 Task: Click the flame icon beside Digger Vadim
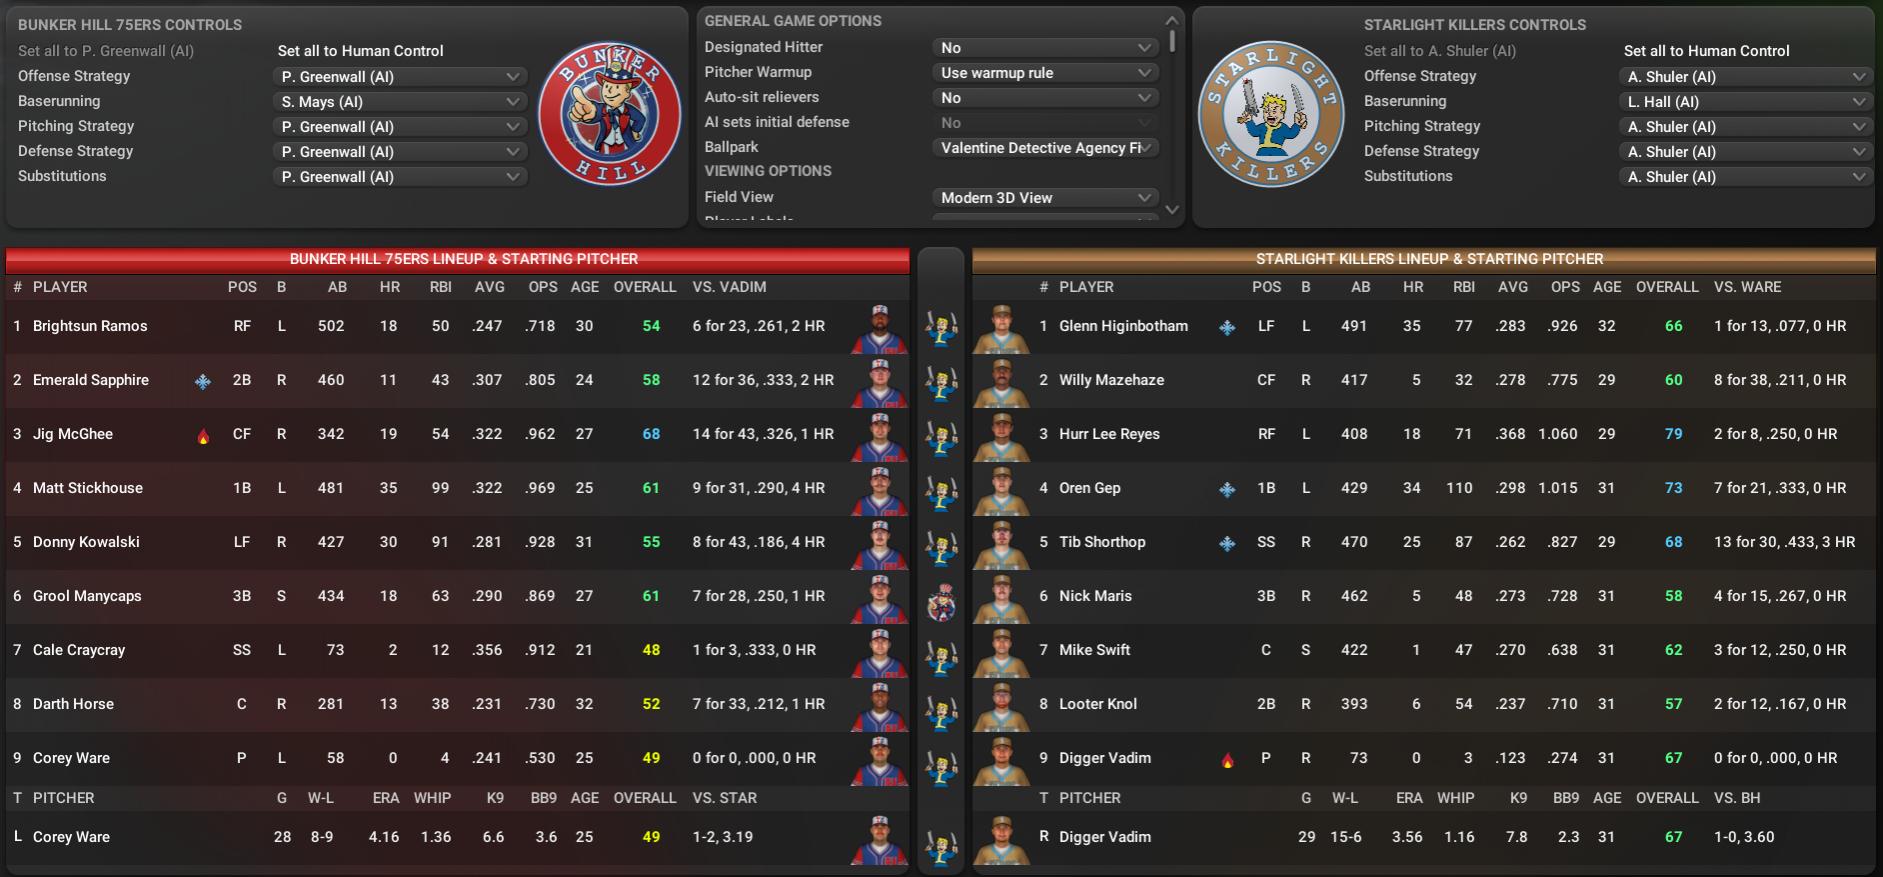tap(1227, 759)
